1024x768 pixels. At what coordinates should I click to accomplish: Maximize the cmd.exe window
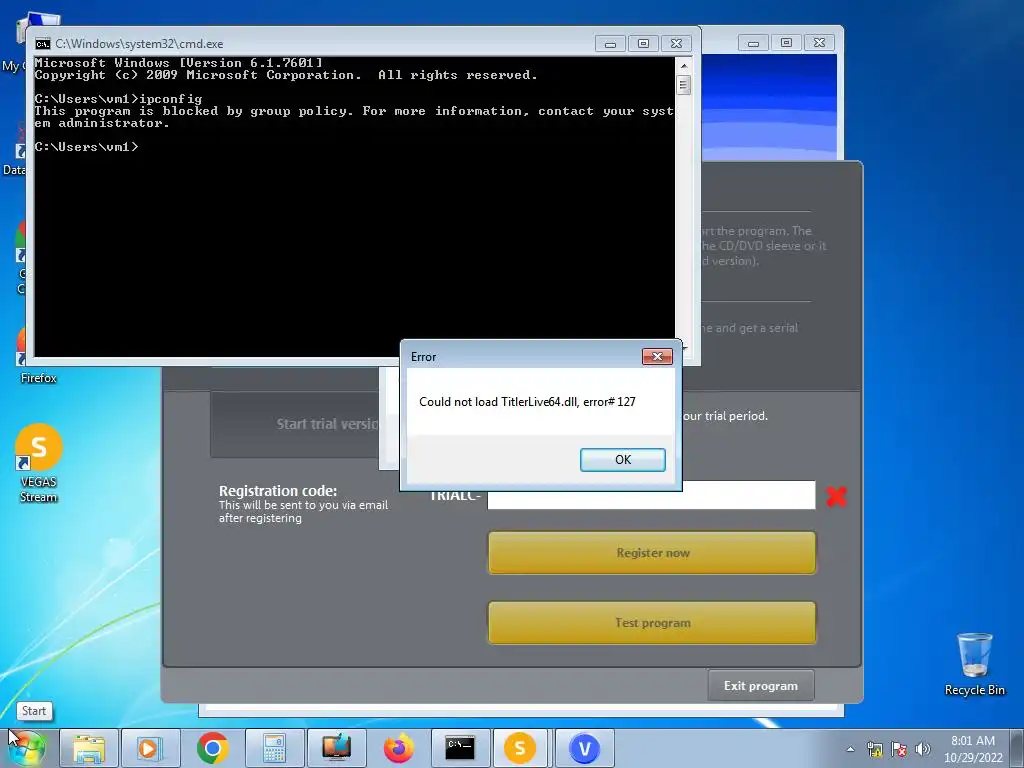coord(643,44)
